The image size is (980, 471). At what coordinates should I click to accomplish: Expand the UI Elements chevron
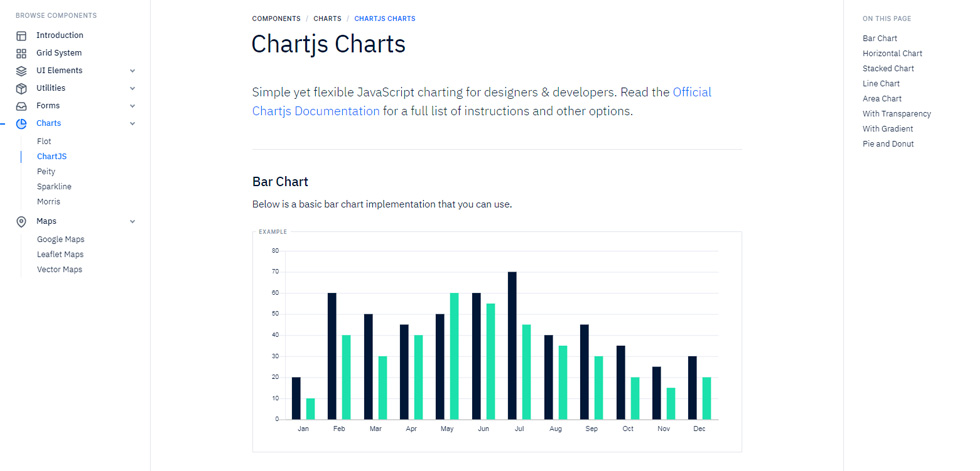132,71
